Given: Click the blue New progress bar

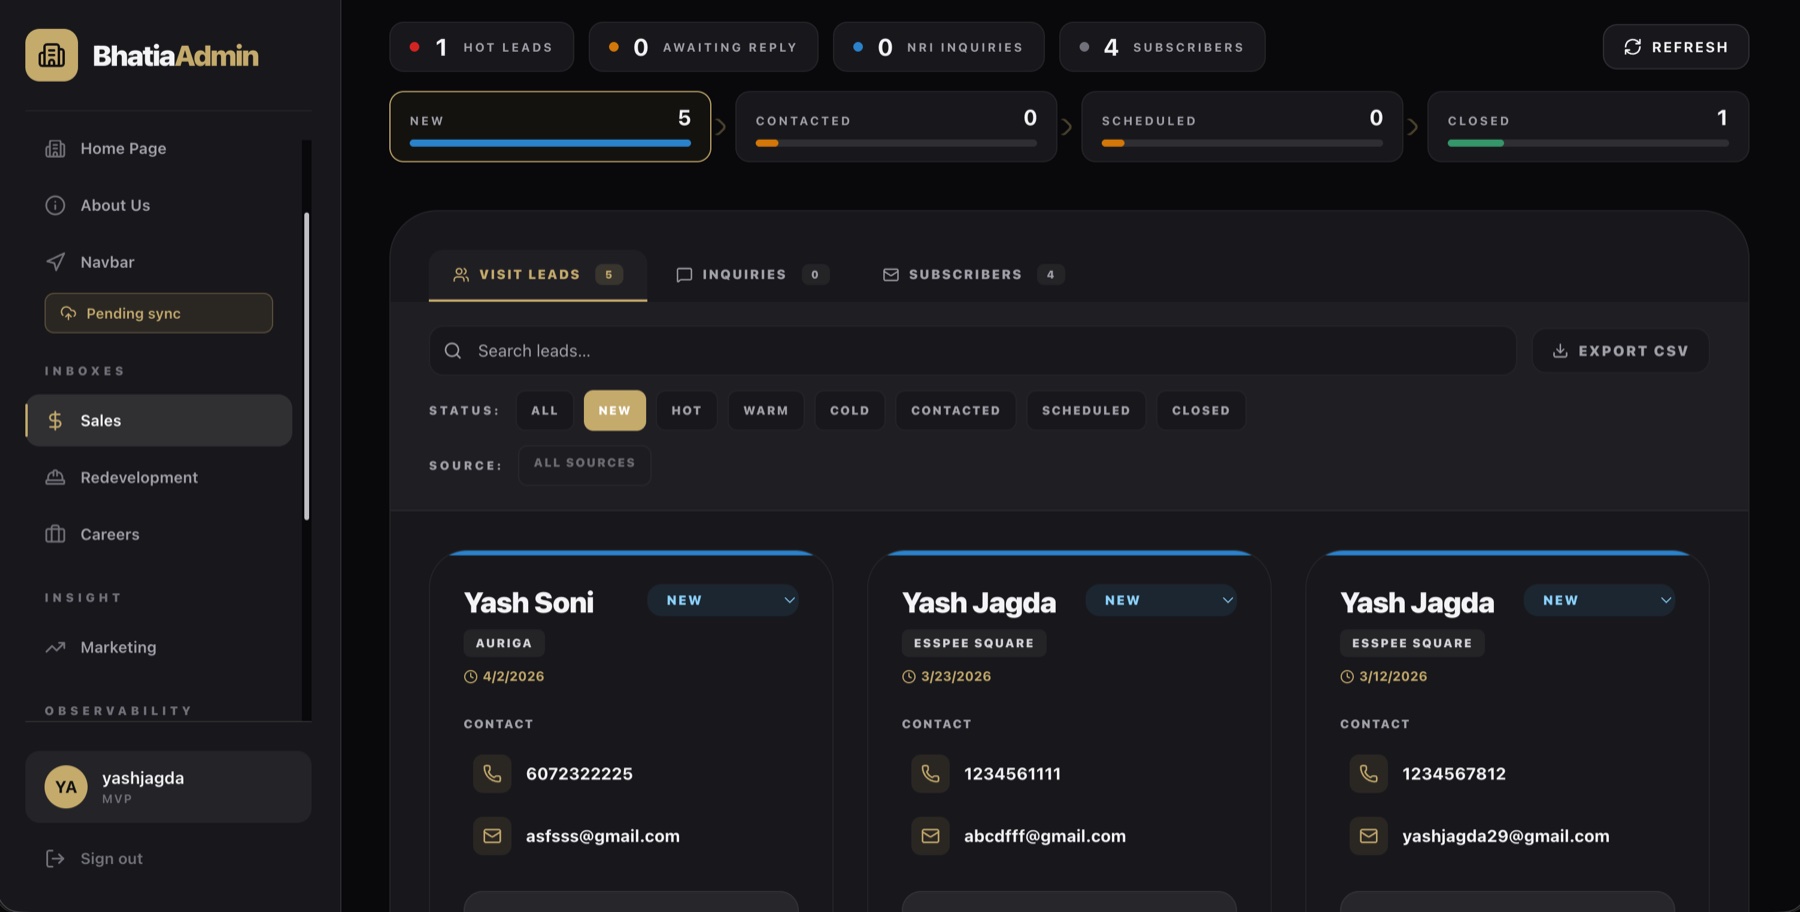Looking at the screenshot, I should pyautogui.click(x=550, y=143).
